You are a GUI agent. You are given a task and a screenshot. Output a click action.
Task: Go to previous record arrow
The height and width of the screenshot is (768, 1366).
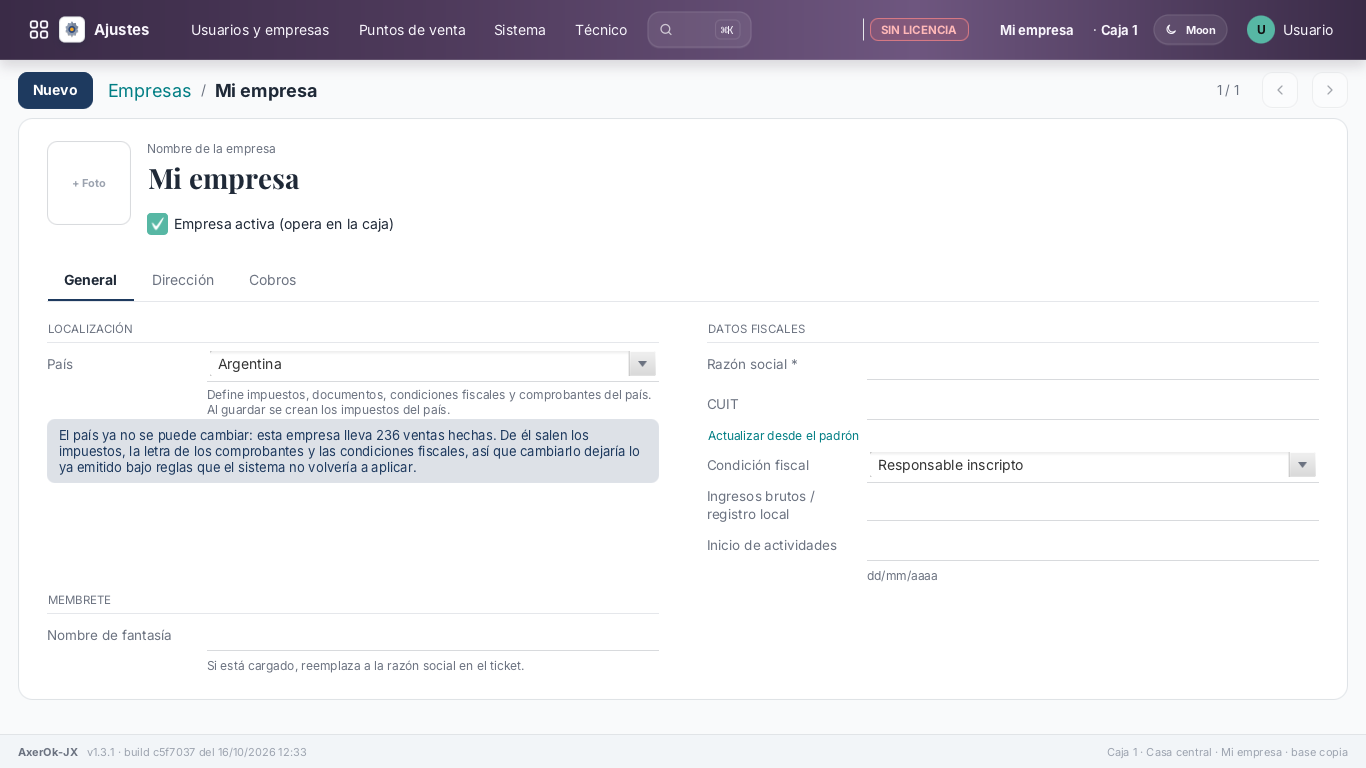click(x=1280, y=90)
